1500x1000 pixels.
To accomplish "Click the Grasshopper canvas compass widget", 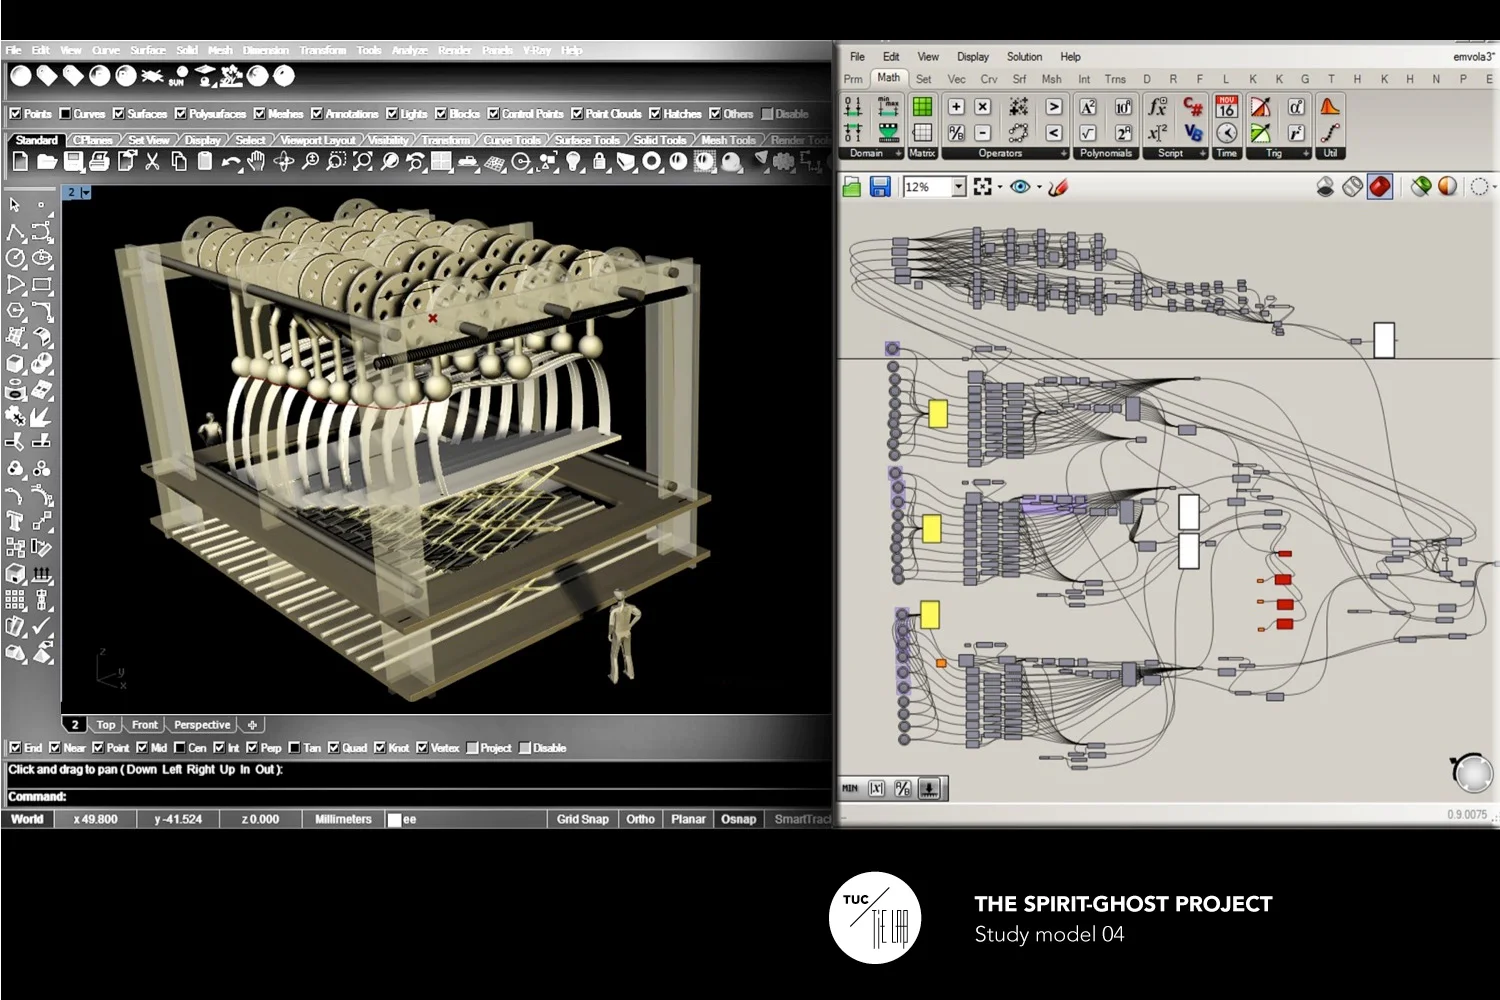I will coord(1472,773).
